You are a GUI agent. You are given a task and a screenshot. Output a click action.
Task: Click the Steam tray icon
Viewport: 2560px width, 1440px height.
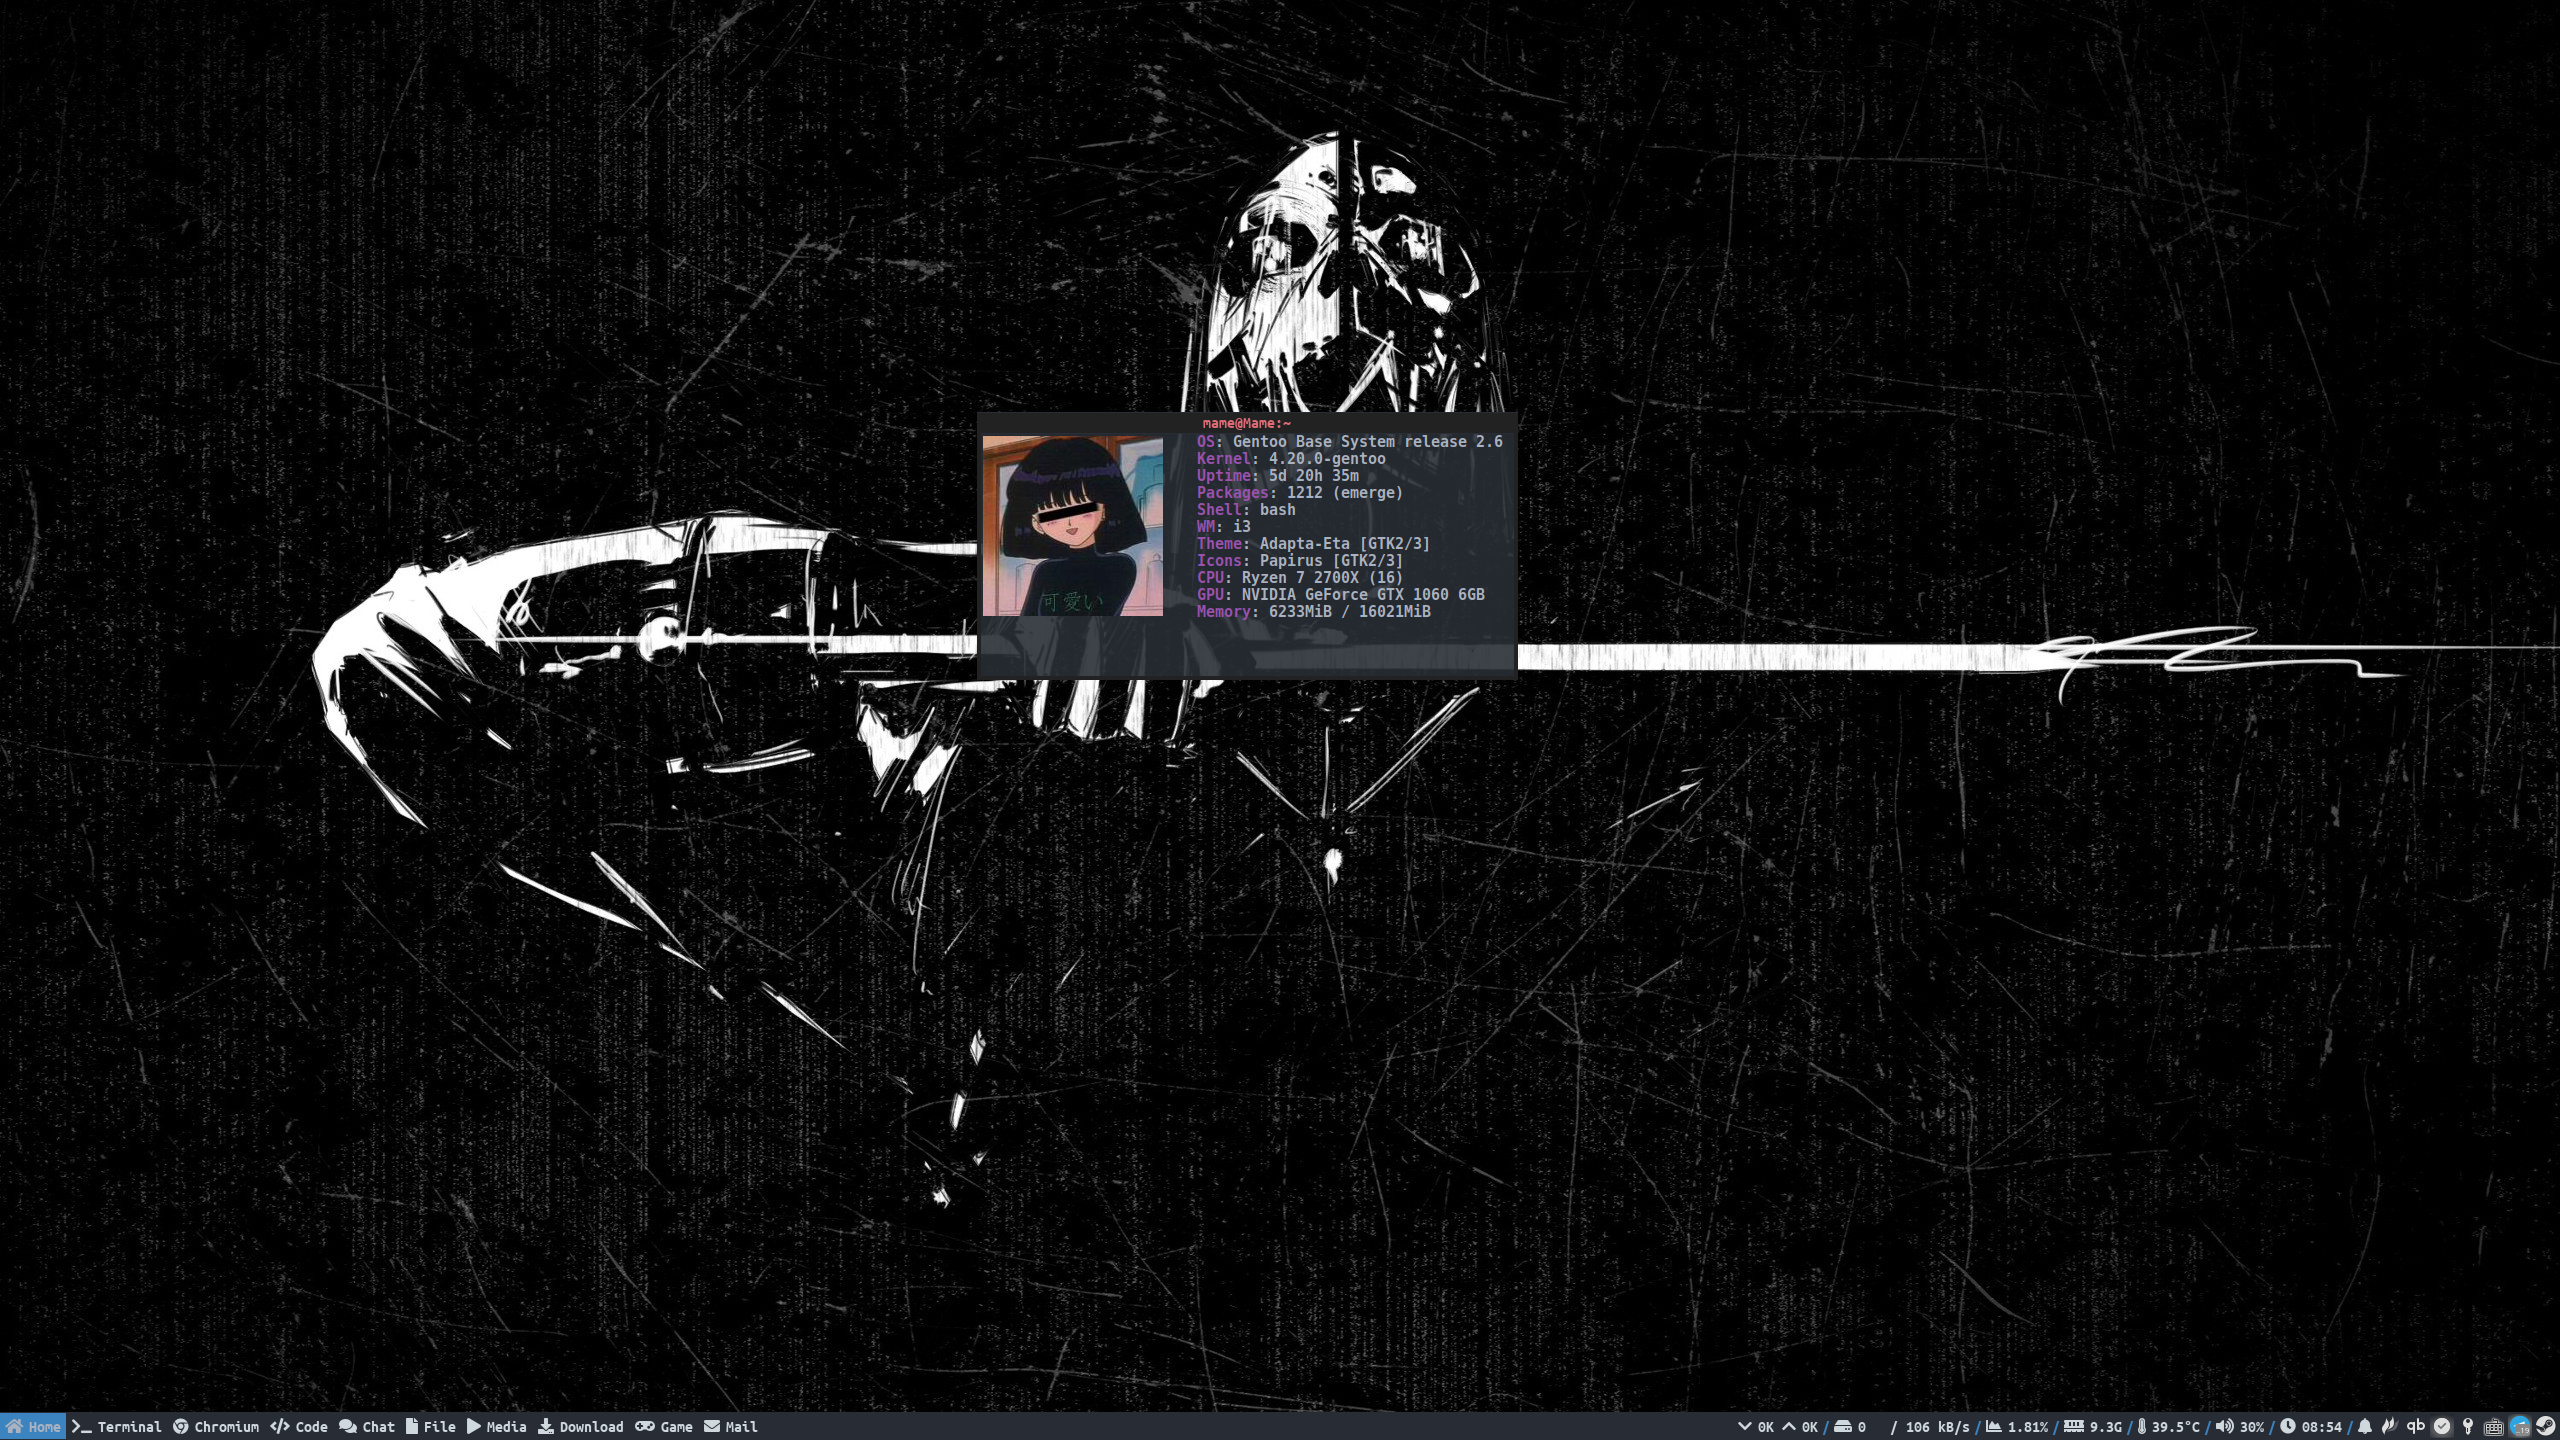click(x=2545, y=1427)
